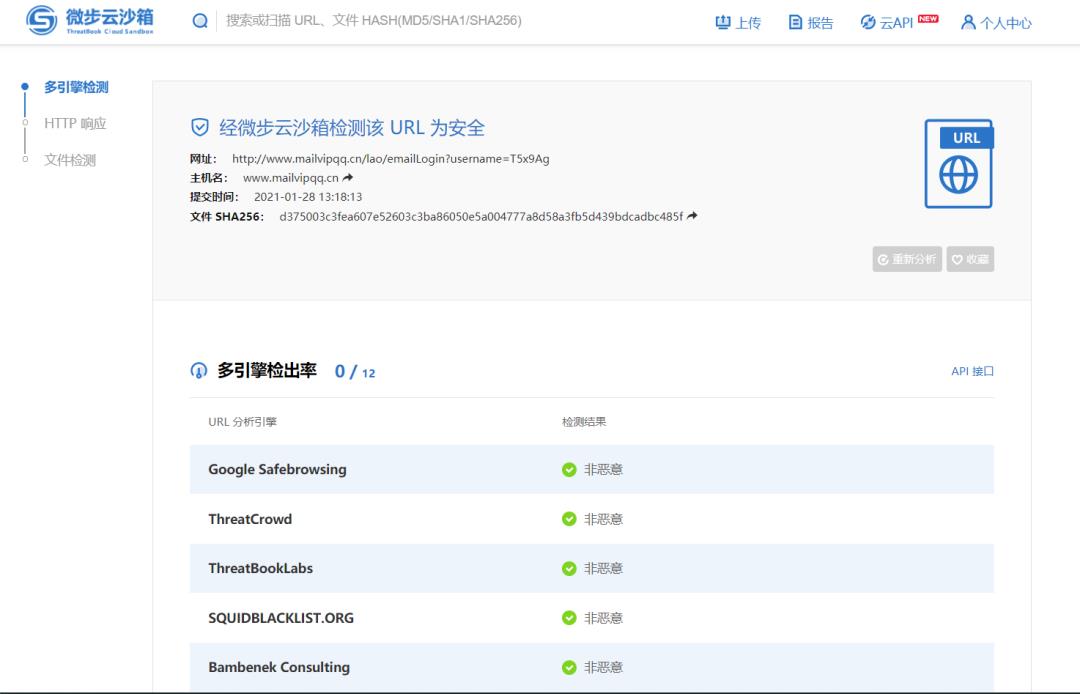1080x694 pixels.
Task: Open 个人中心 personal center
Action: tap(996, 23)
